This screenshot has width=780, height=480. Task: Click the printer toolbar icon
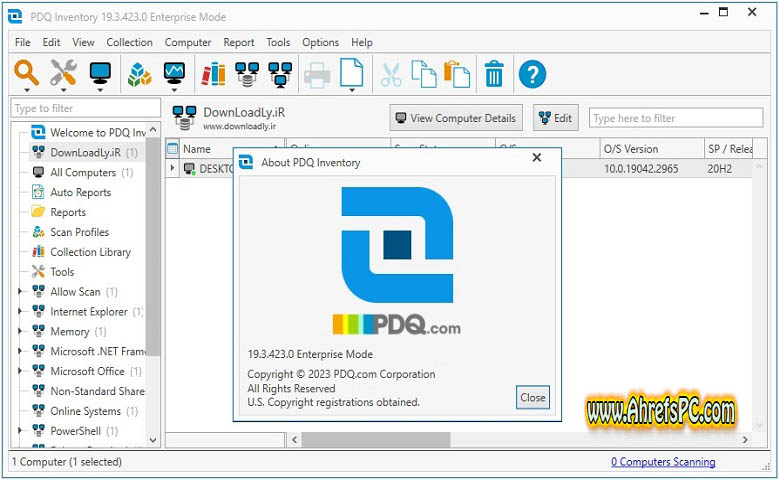(317, 76)
